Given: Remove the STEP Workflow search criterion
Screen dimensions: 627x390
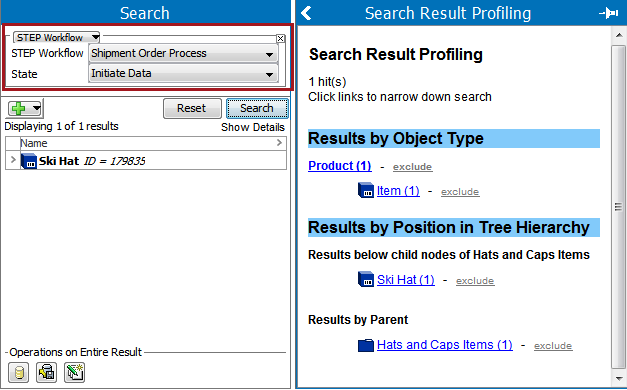Looking at the screenshot, I should (281, 38).
